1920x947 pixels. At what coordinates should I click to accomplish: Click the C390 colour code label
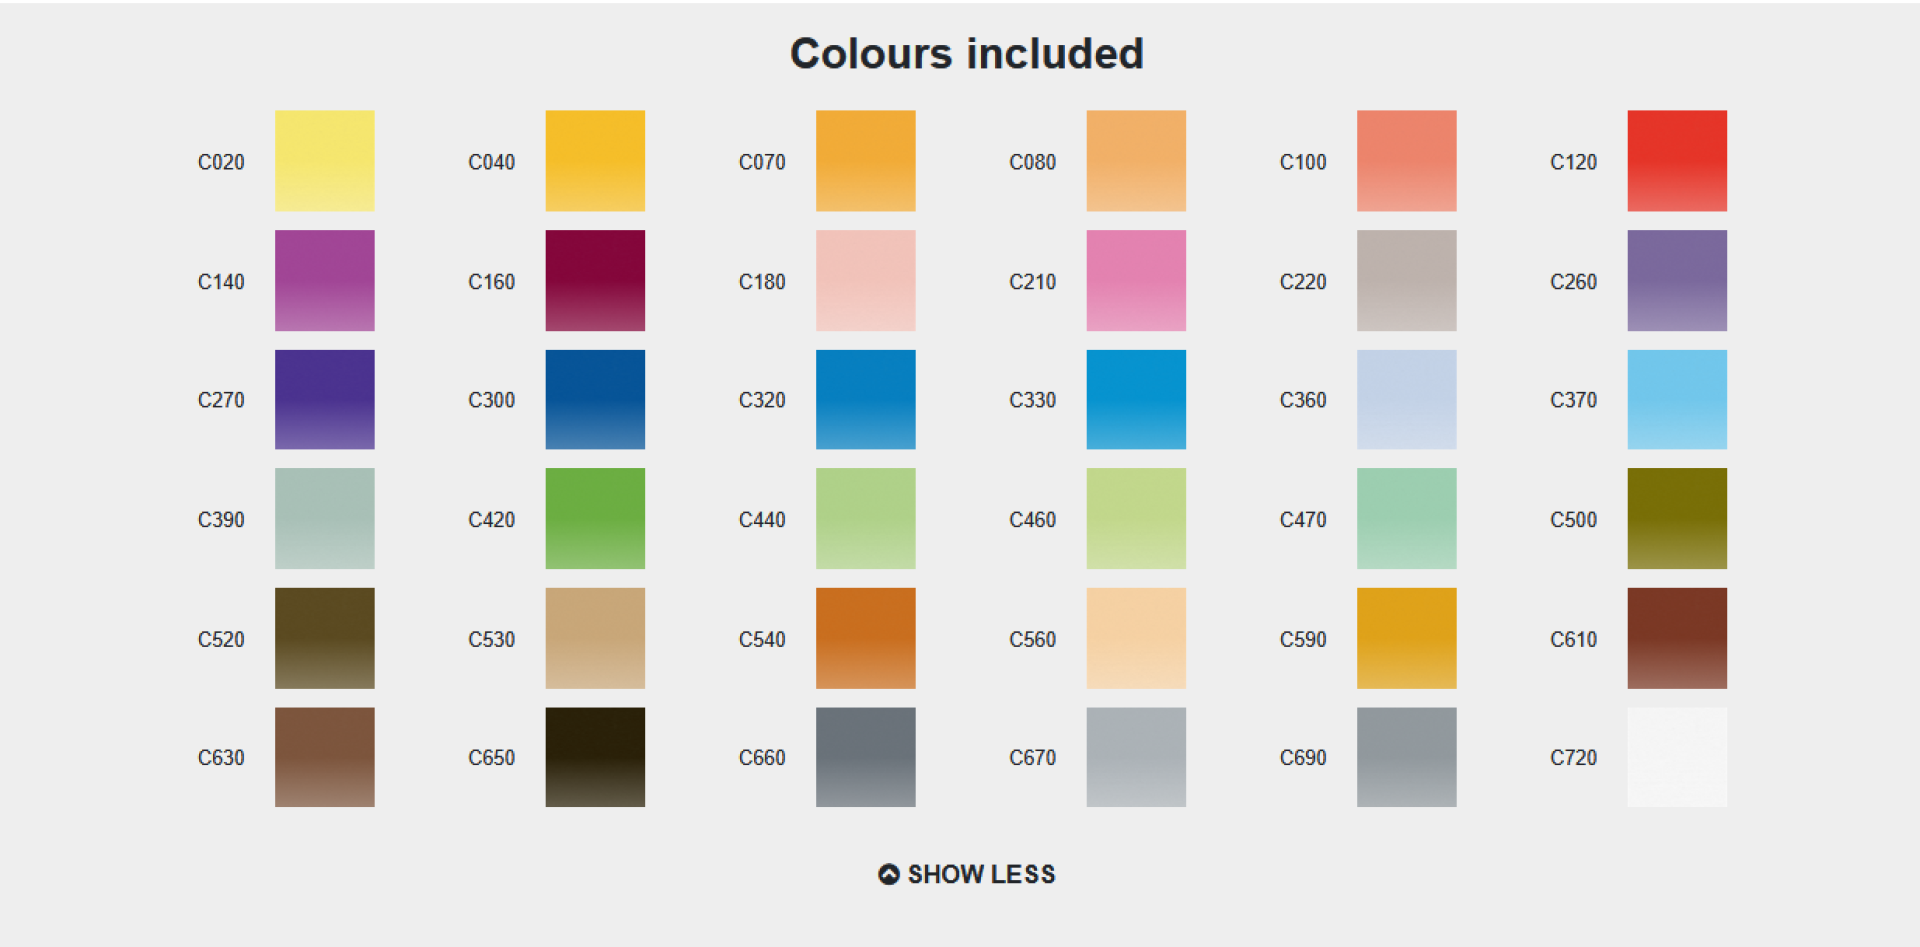(221, 520)
